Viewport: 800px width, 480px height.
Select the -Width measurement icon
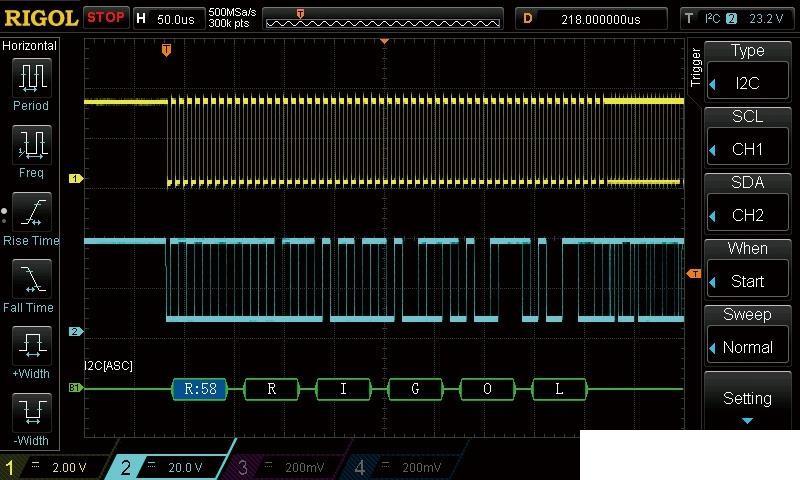point(31,412)
